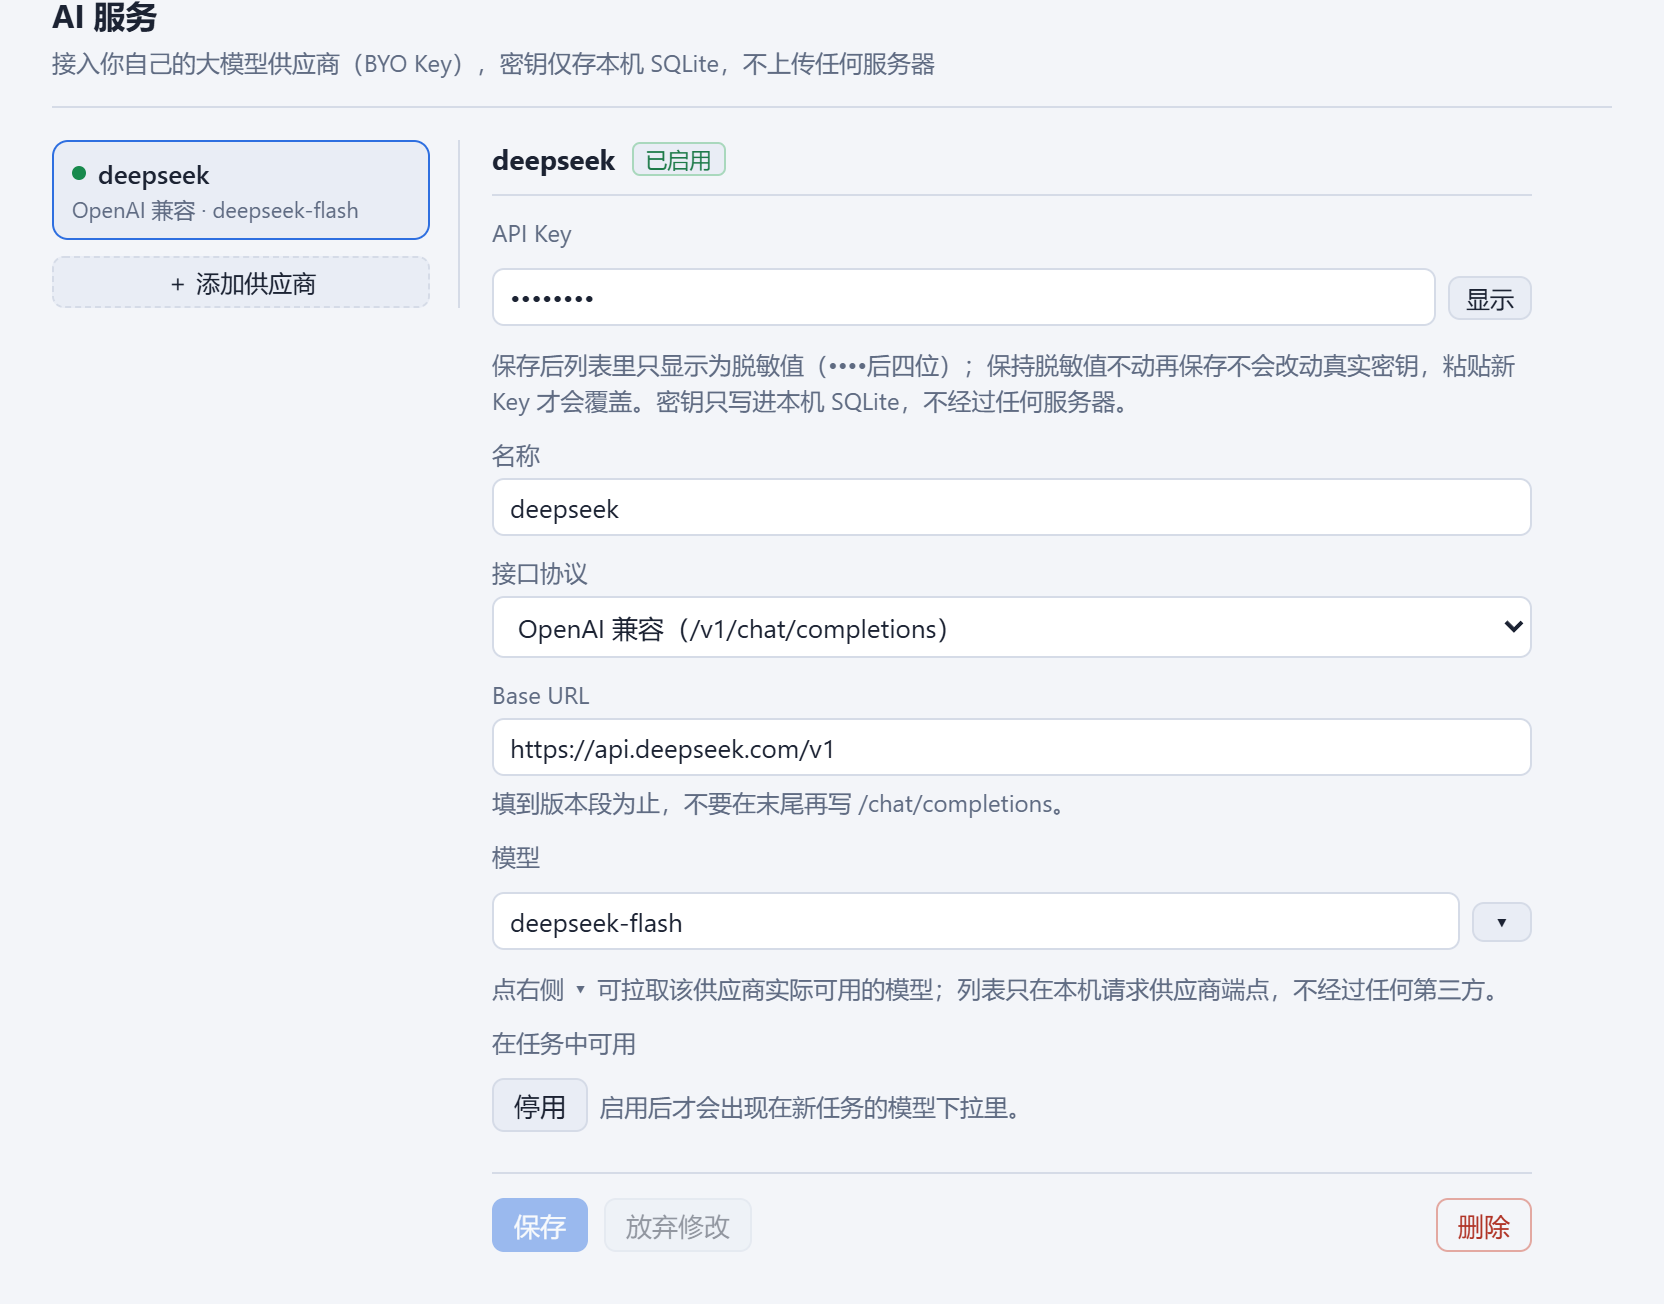Click the bold deepseek heading in detail panel
This screenshot has height=1304, width=1664.
coord(554,161)
